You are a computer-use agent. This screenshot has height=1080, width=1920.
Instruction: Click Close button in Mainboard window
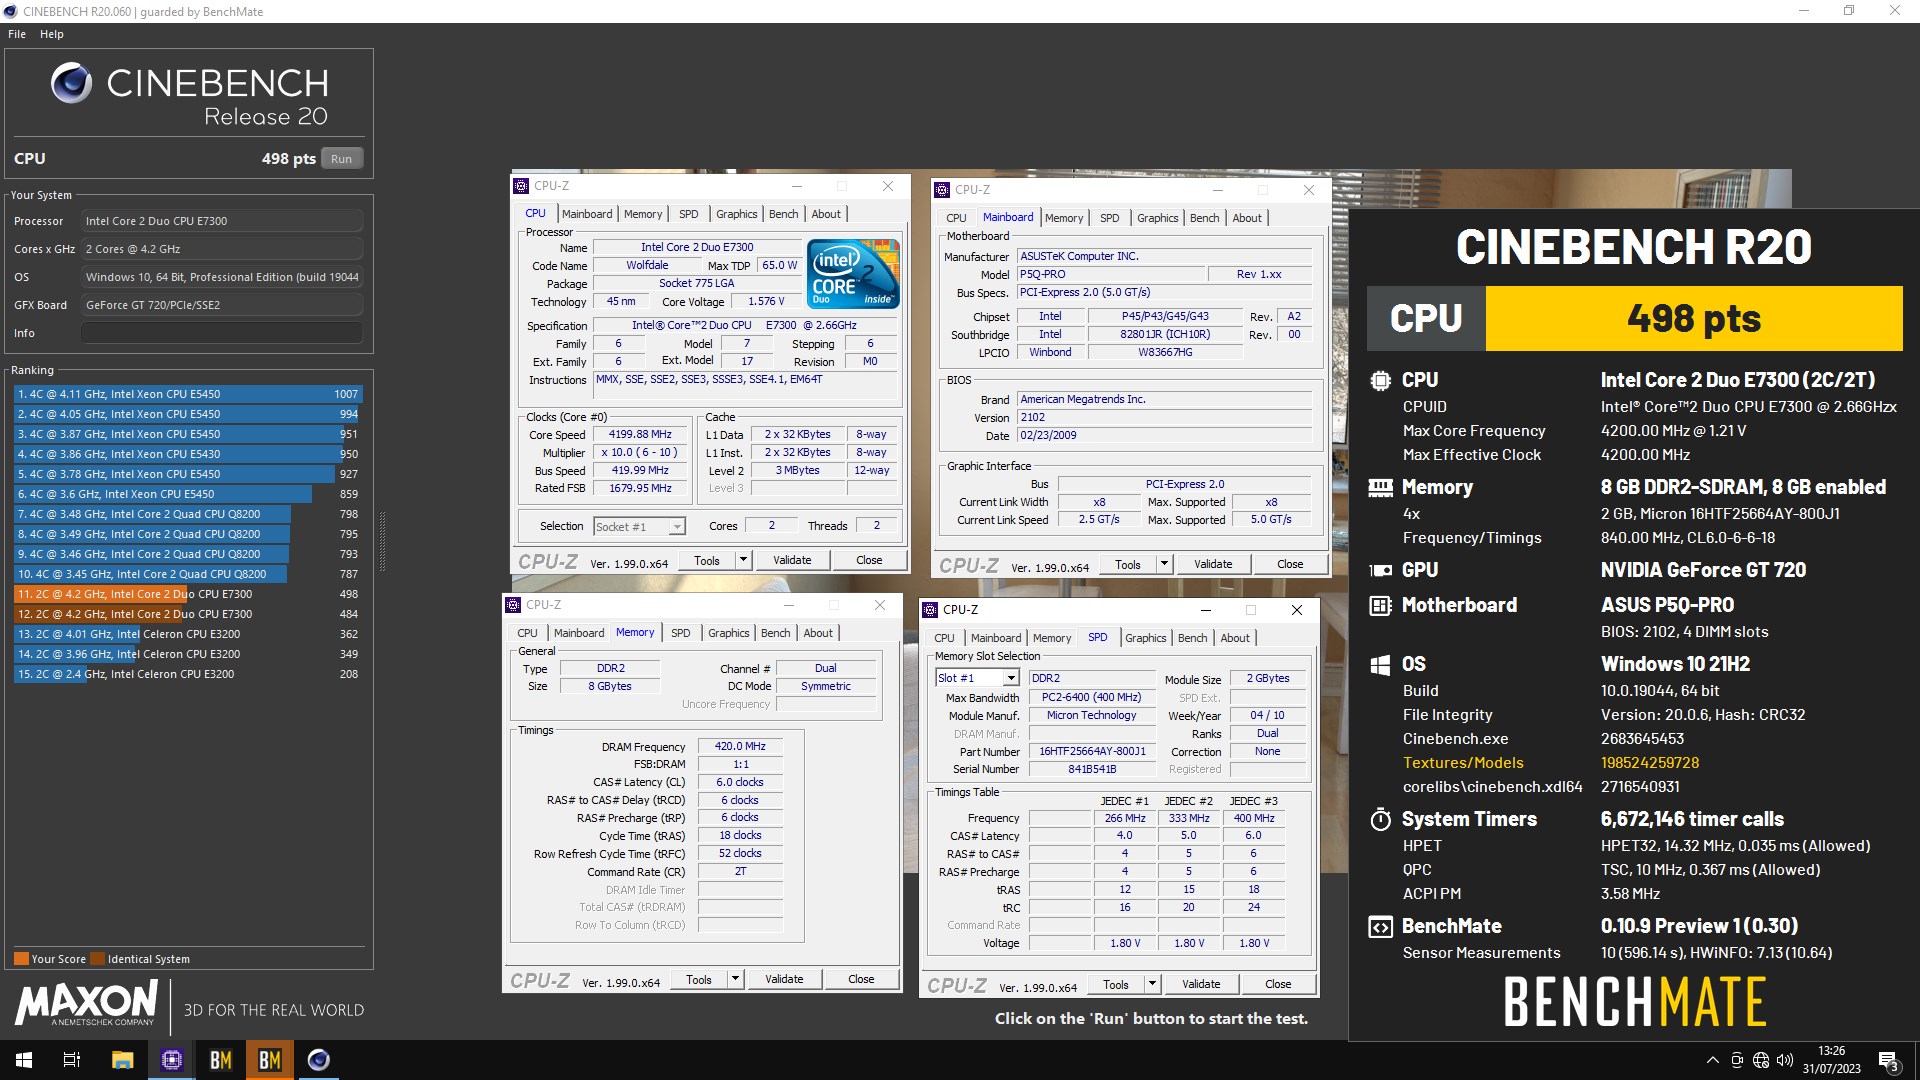coord(1290,564)
